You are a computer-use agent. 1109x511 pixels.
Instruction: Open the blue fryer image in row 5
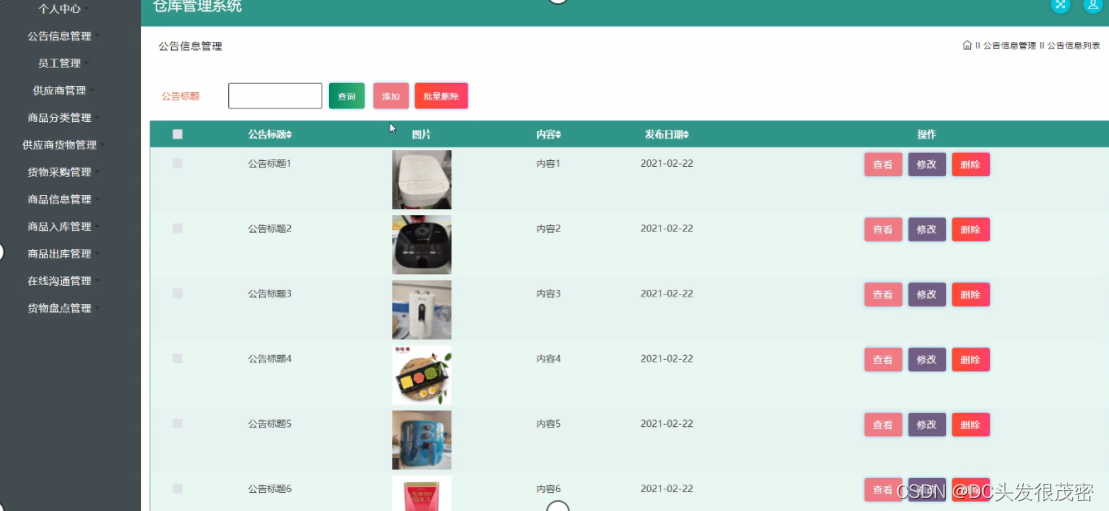coord(422,440)
